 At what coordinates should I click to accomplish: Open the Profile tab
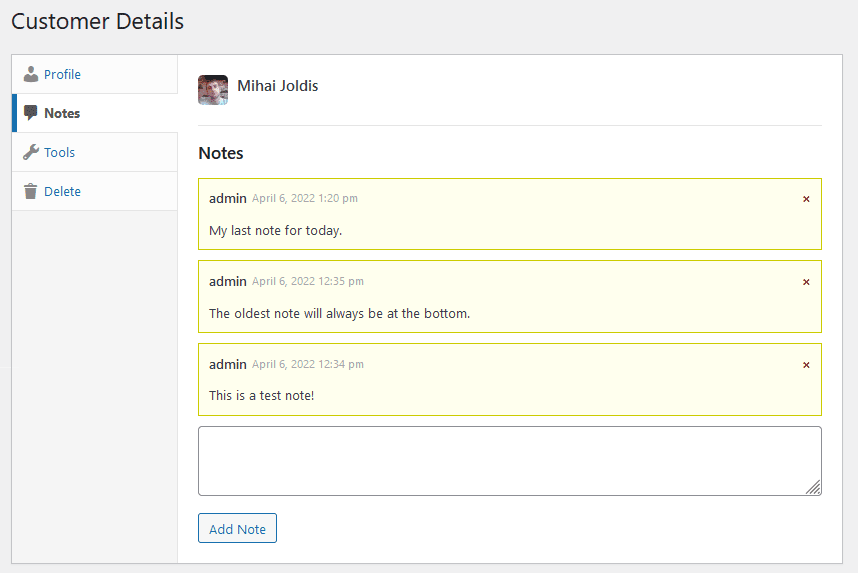click(x=62, y=74)
